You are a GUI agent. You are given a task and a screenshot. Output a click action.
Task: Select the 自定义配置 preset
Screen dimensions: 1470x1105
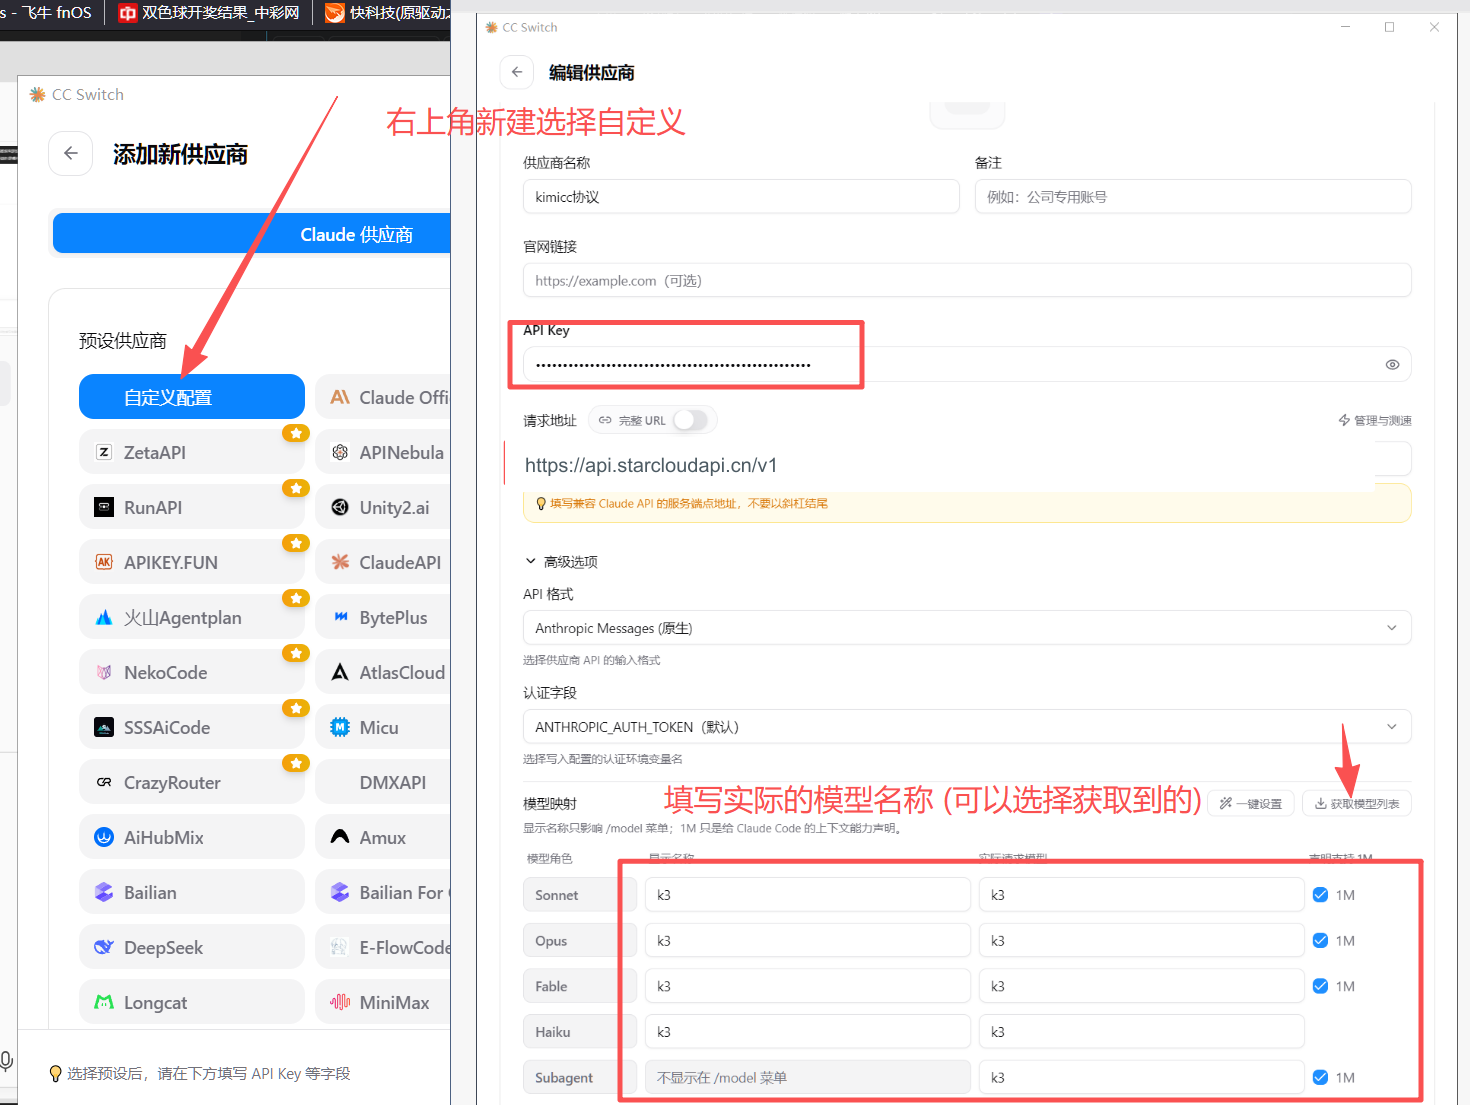pos(192,397)
